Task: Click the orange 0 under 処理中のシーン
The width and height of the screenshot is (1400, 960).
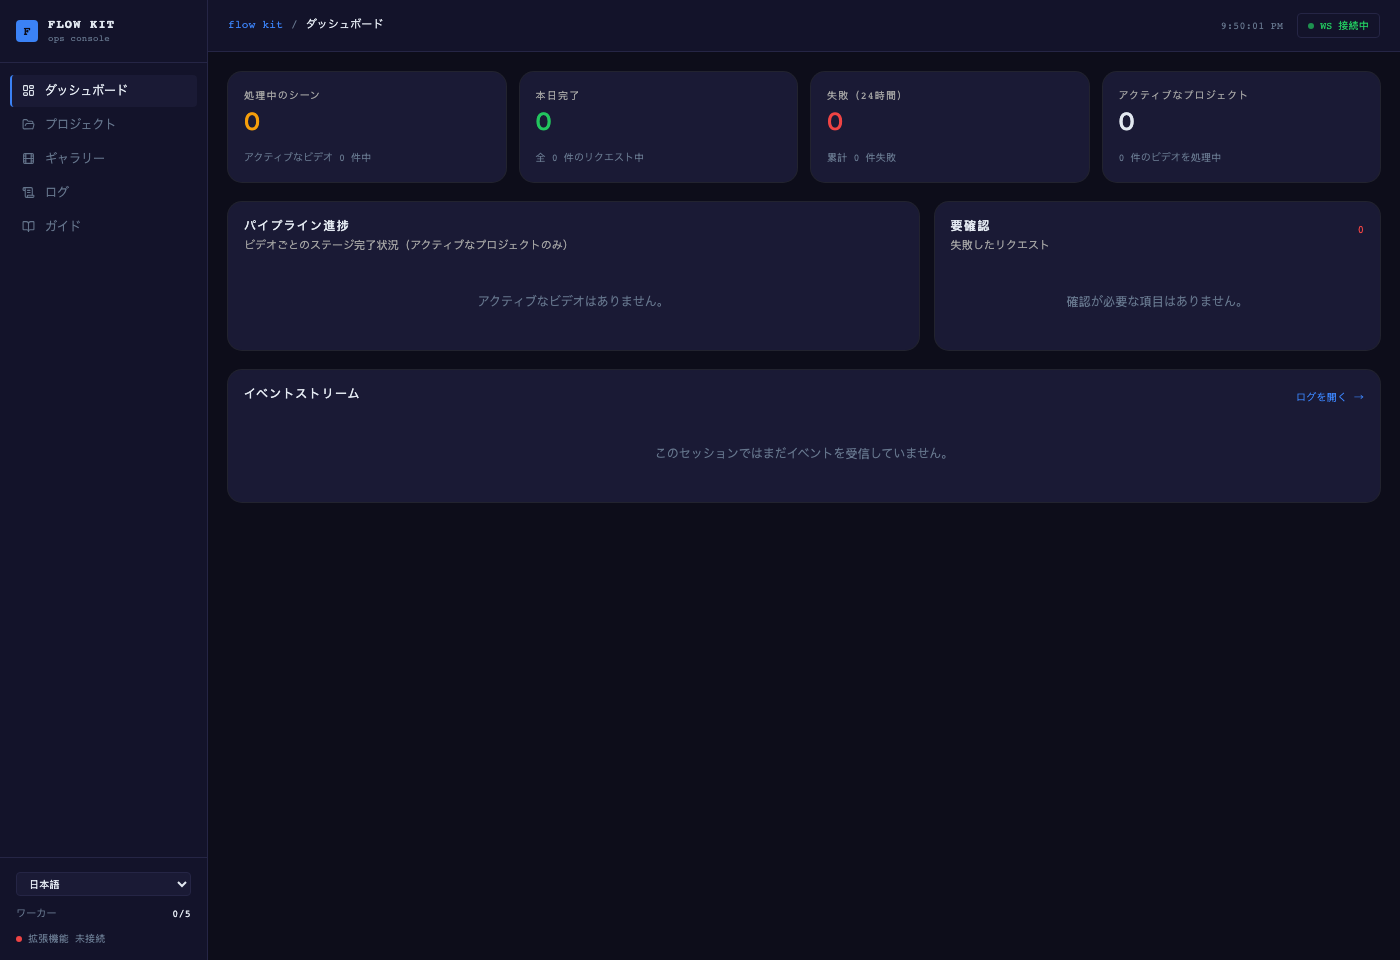Action: coord(252,122)
